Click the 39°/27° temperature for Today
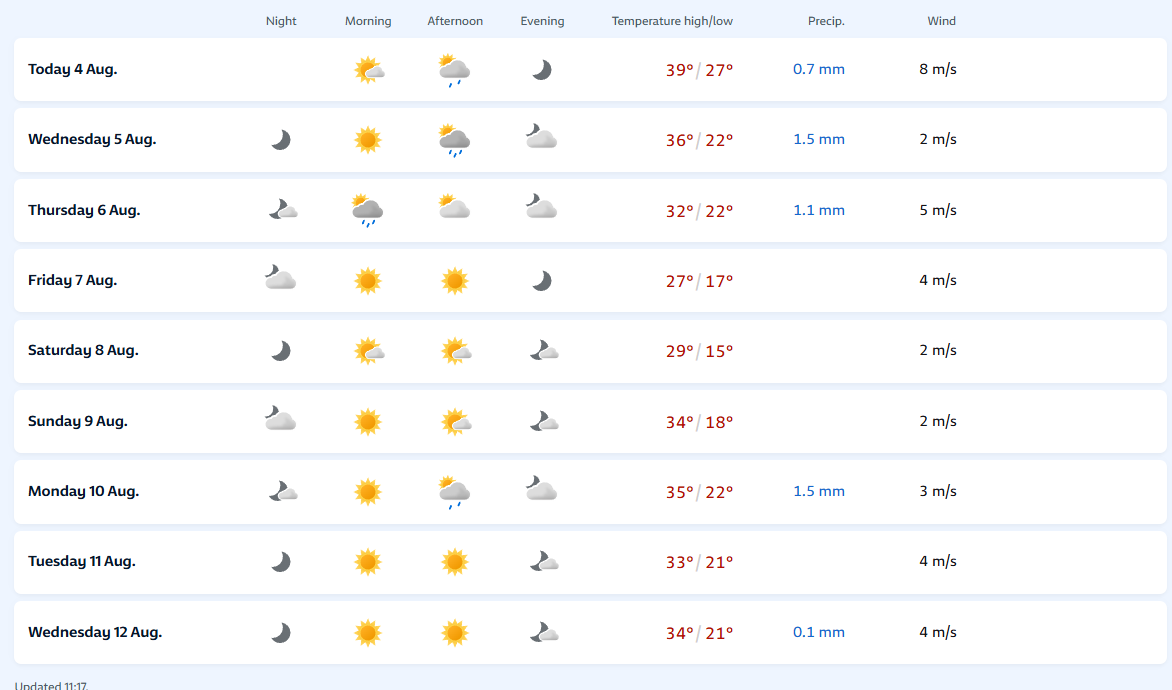 pos(699,70)
